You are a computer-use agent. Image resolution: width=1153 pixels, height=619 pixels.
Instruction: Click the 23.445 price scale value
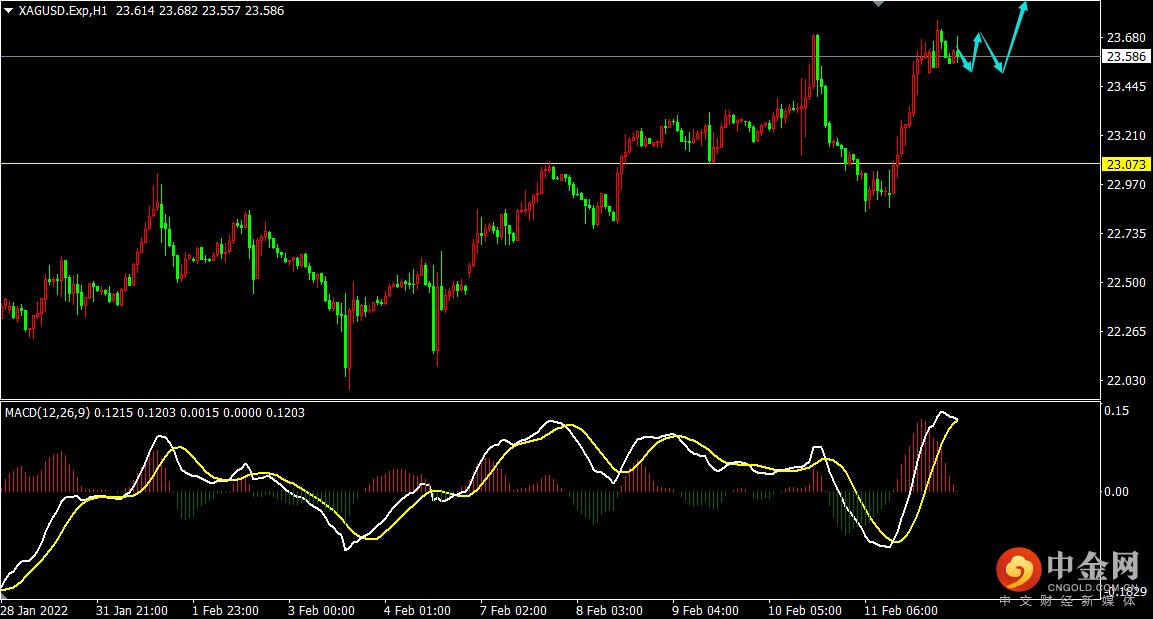coord(1126,87)
